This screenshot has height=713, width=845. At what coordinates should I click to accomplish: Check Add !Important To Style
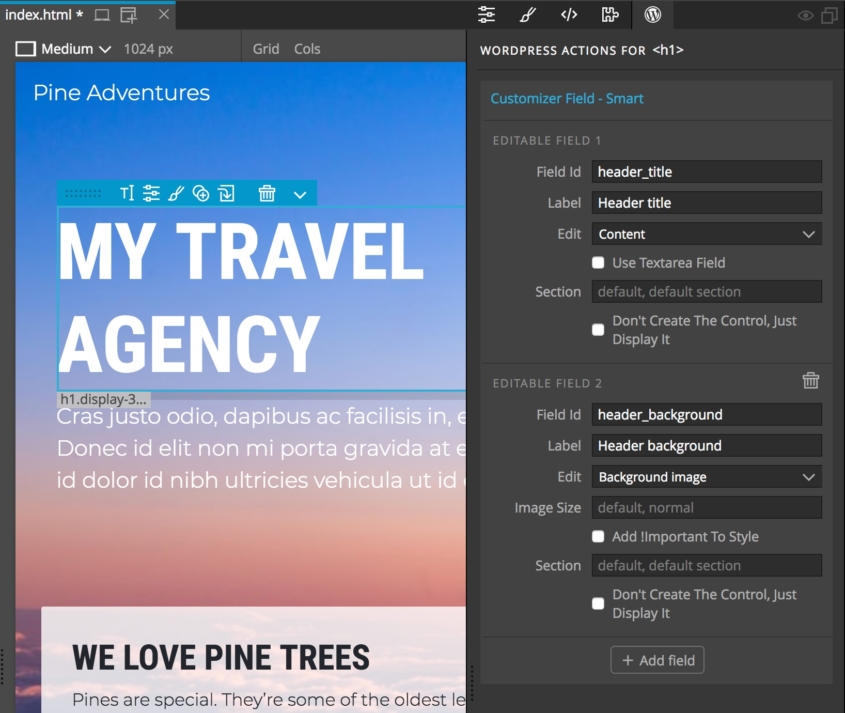(598, 536)
